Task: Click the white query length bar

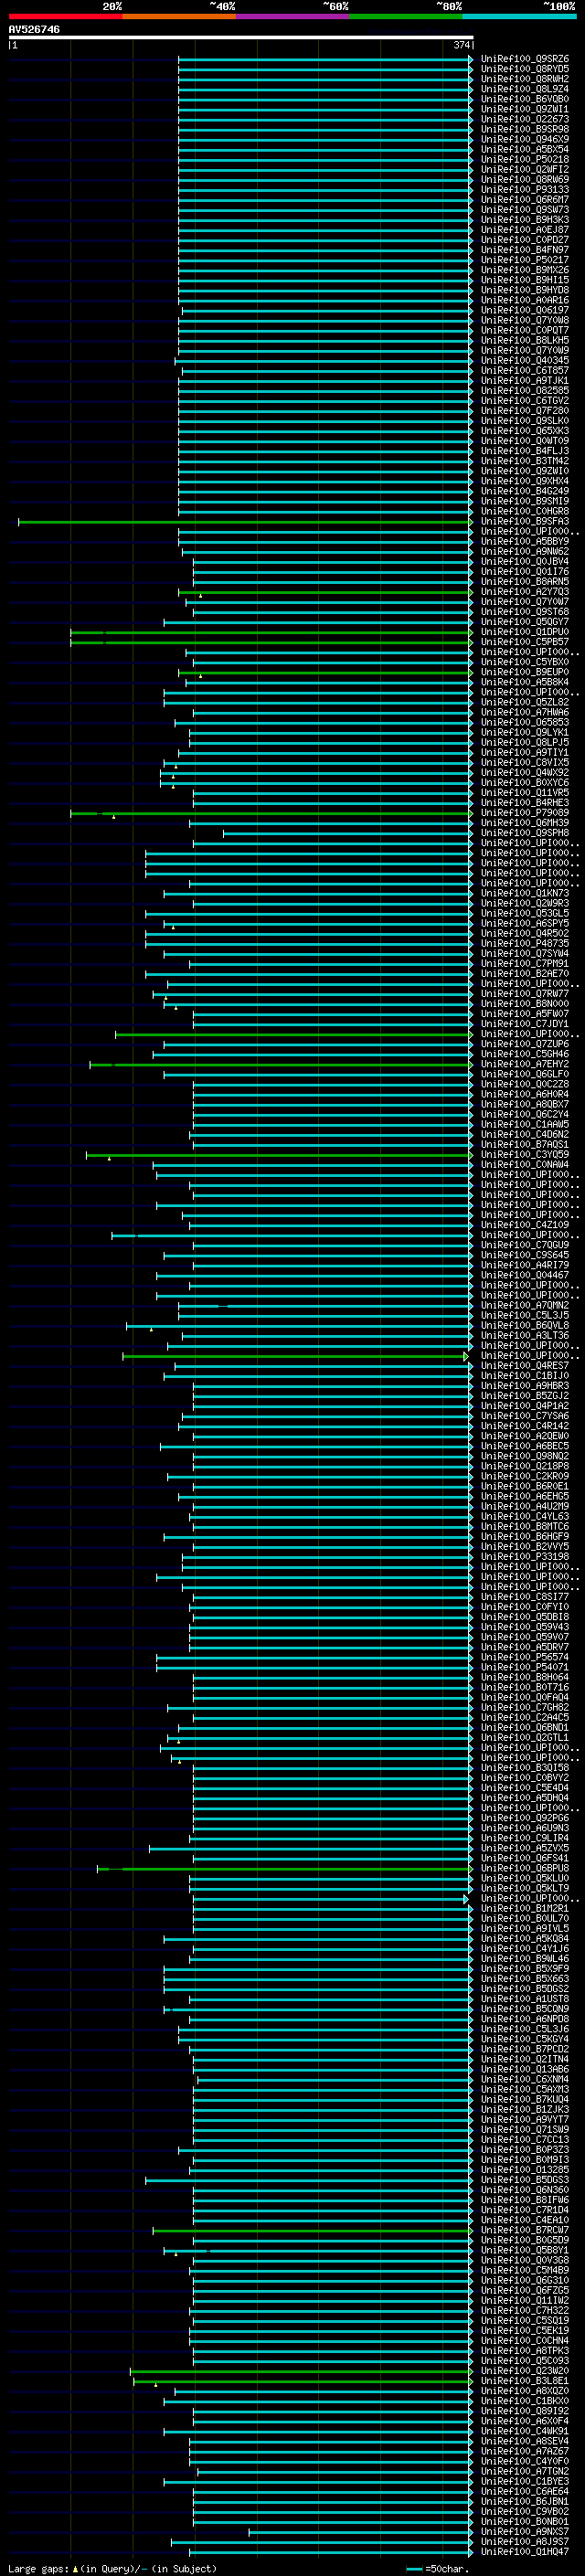Action: [241, 37]
